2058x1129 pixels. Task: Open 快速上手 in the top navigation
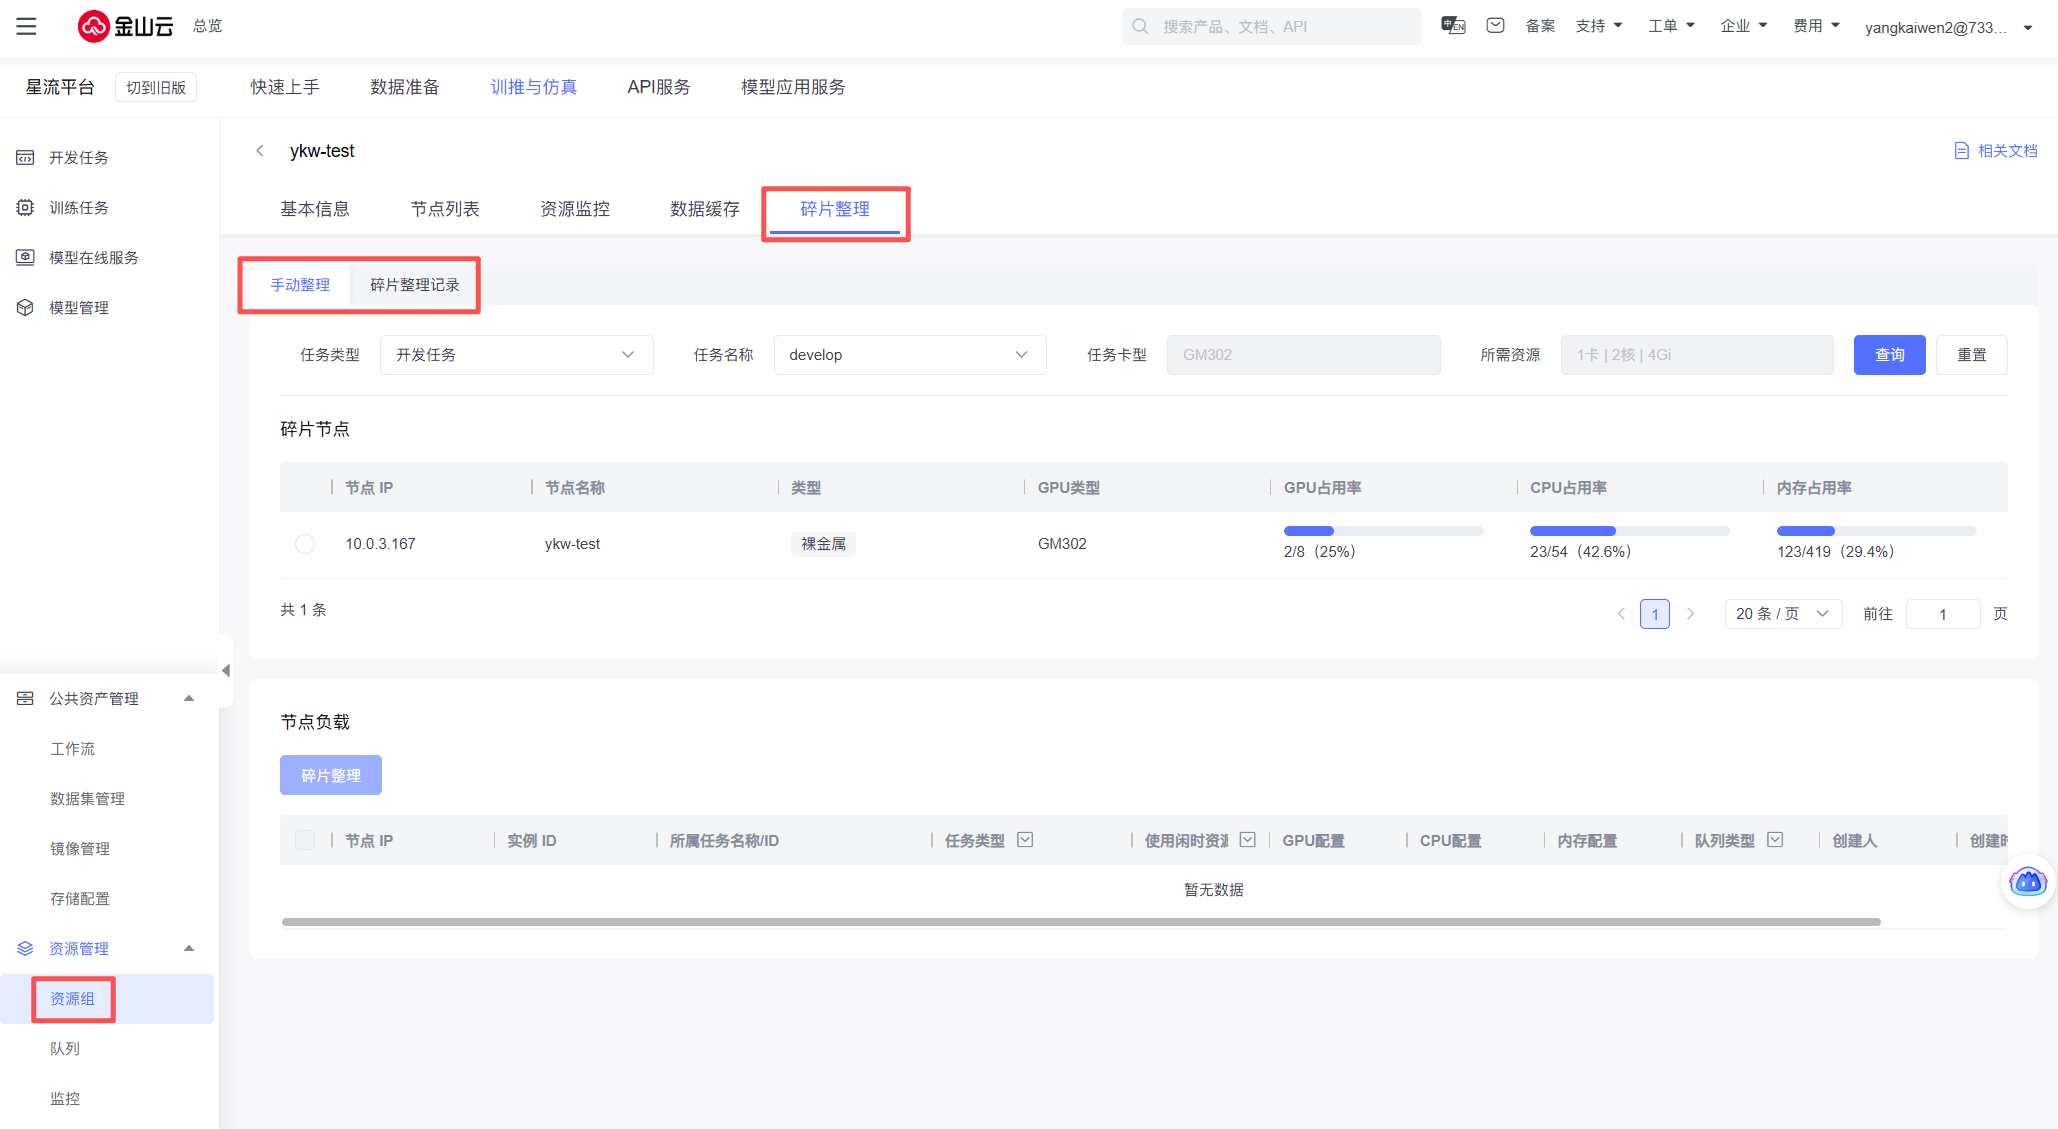[285, 87]
